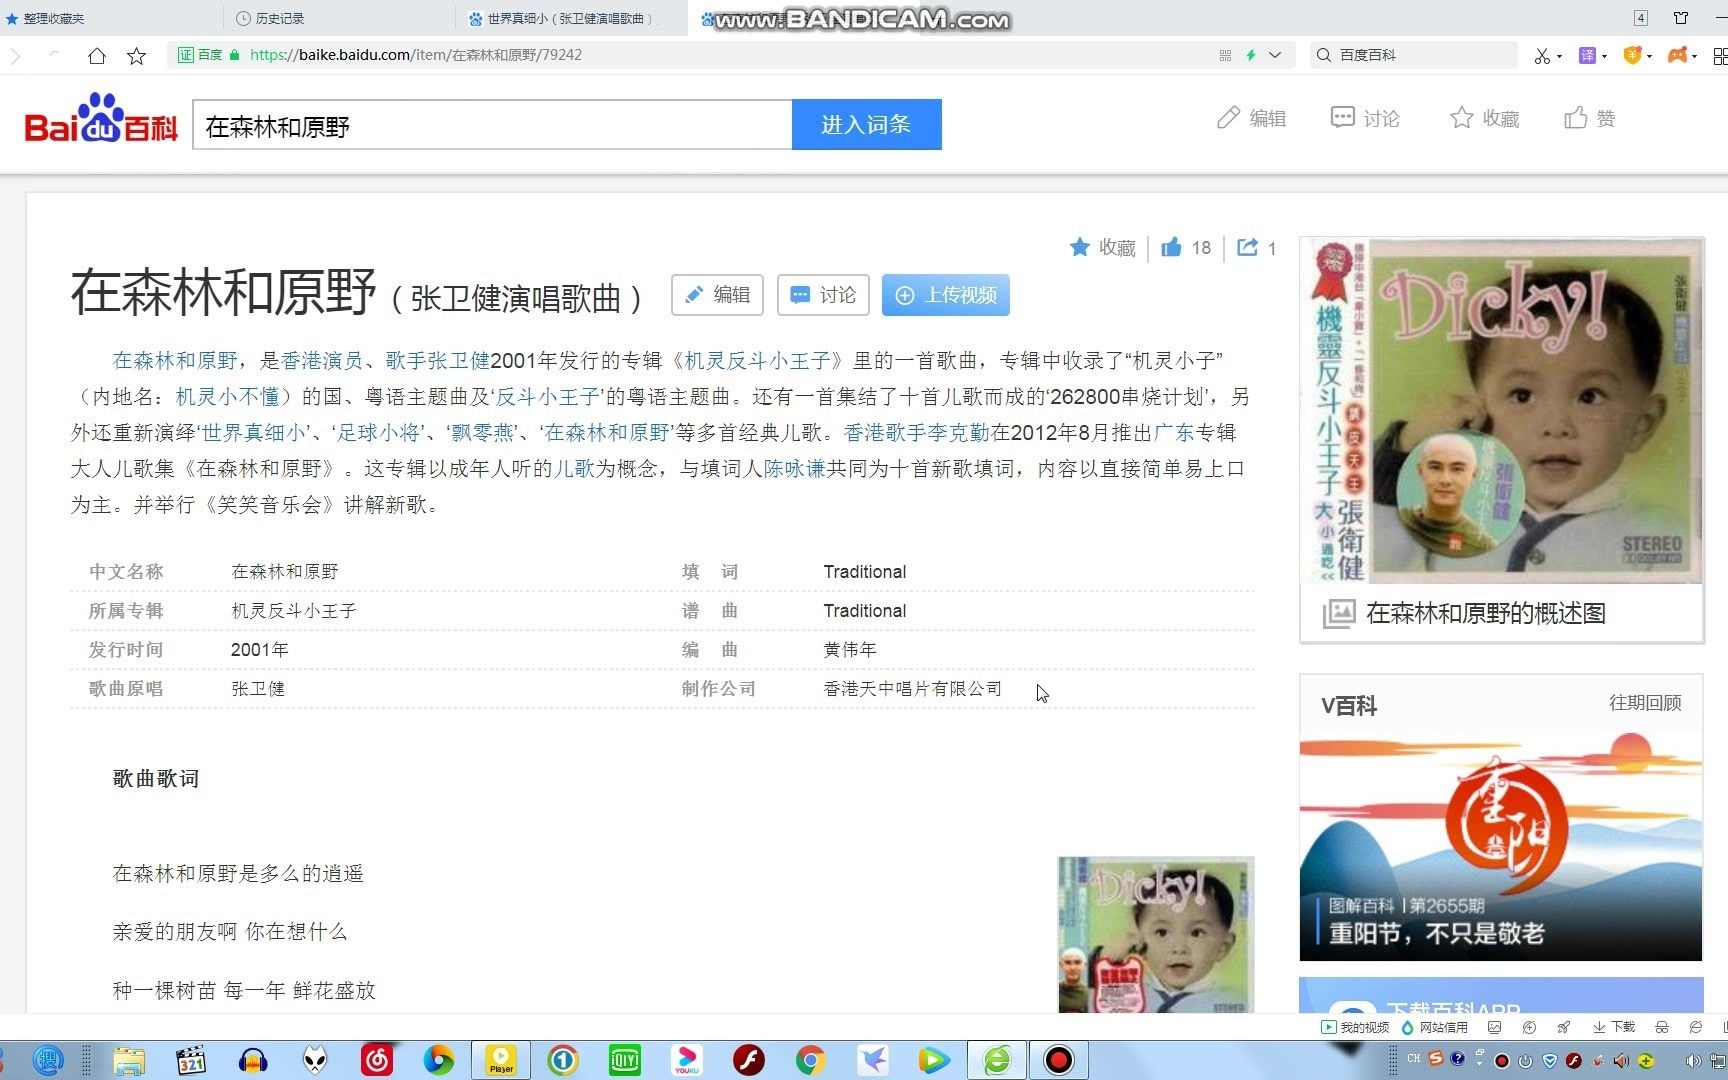Give a 赞 thumbs-up in header
This screenshot has width=1728, height=1080.
tap(1590, 118)
